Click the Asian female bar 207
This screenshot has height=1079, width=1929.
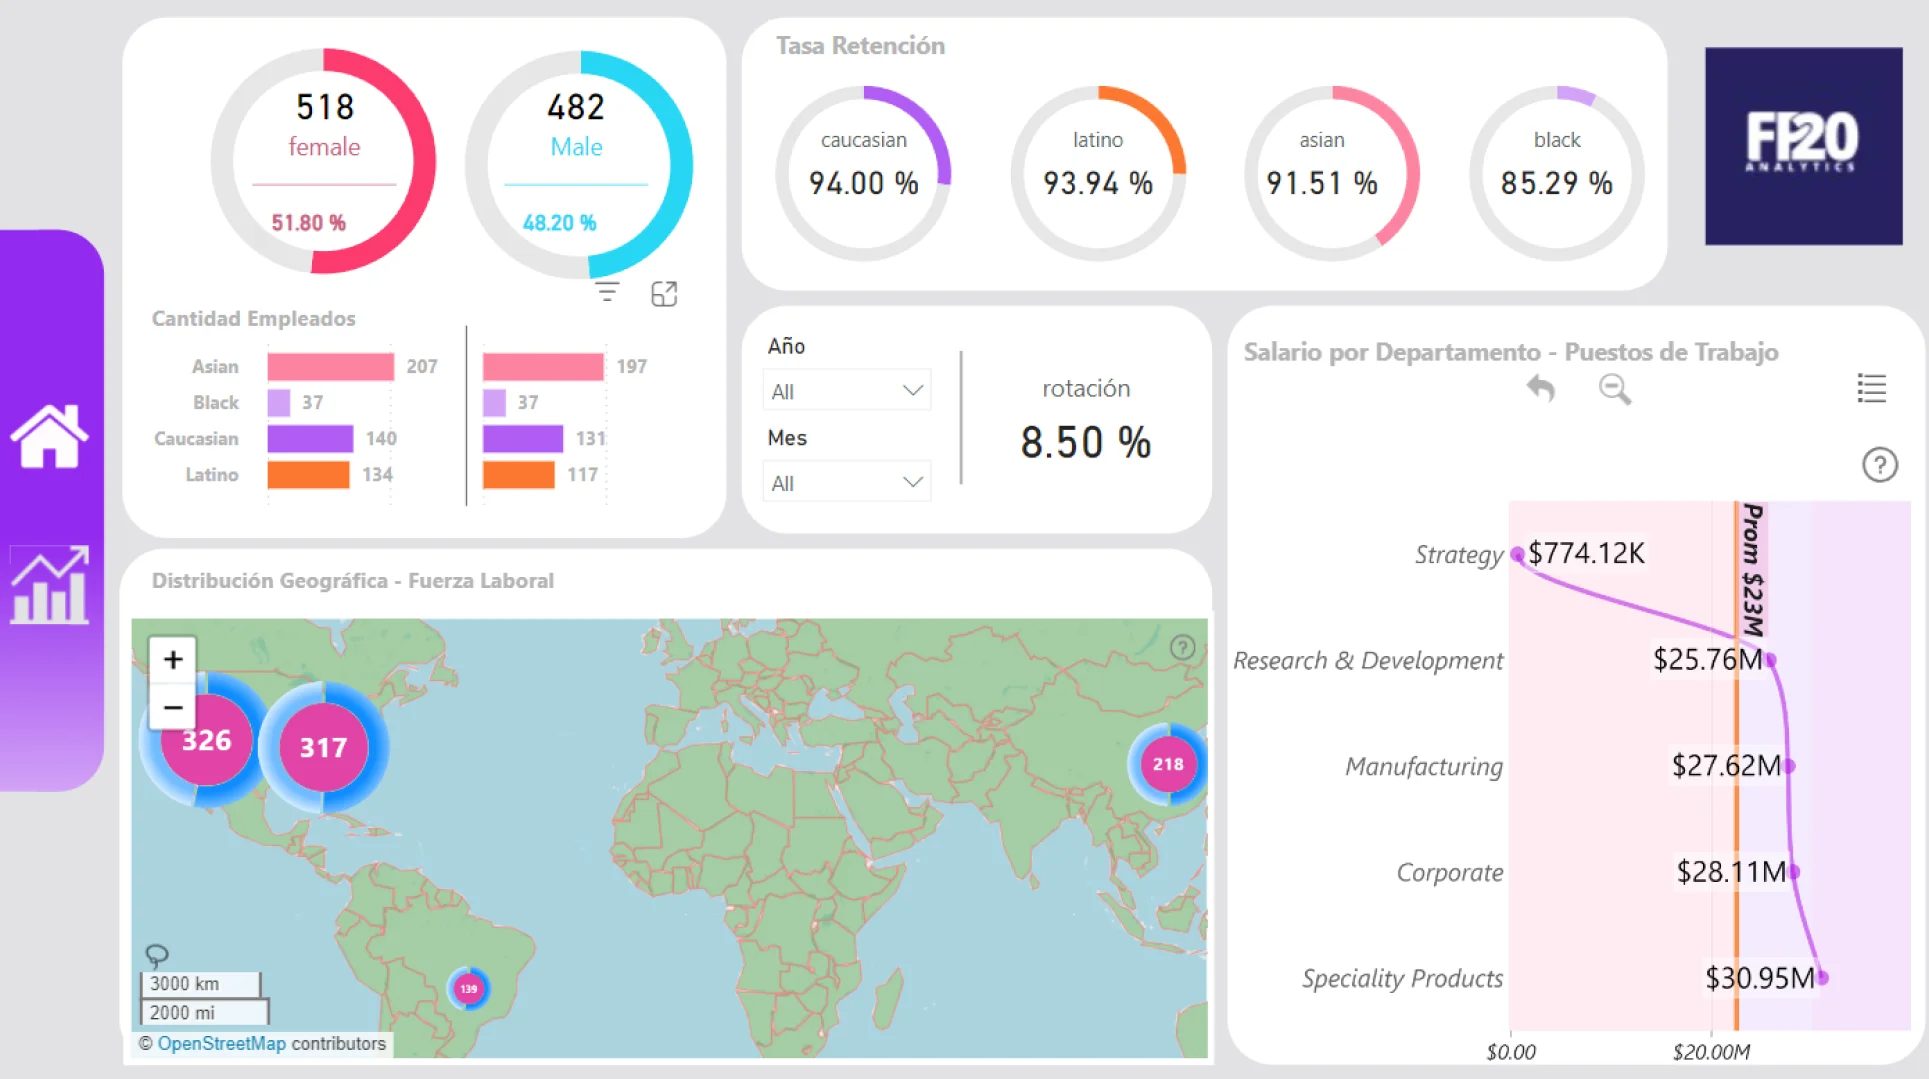(330, 366)
